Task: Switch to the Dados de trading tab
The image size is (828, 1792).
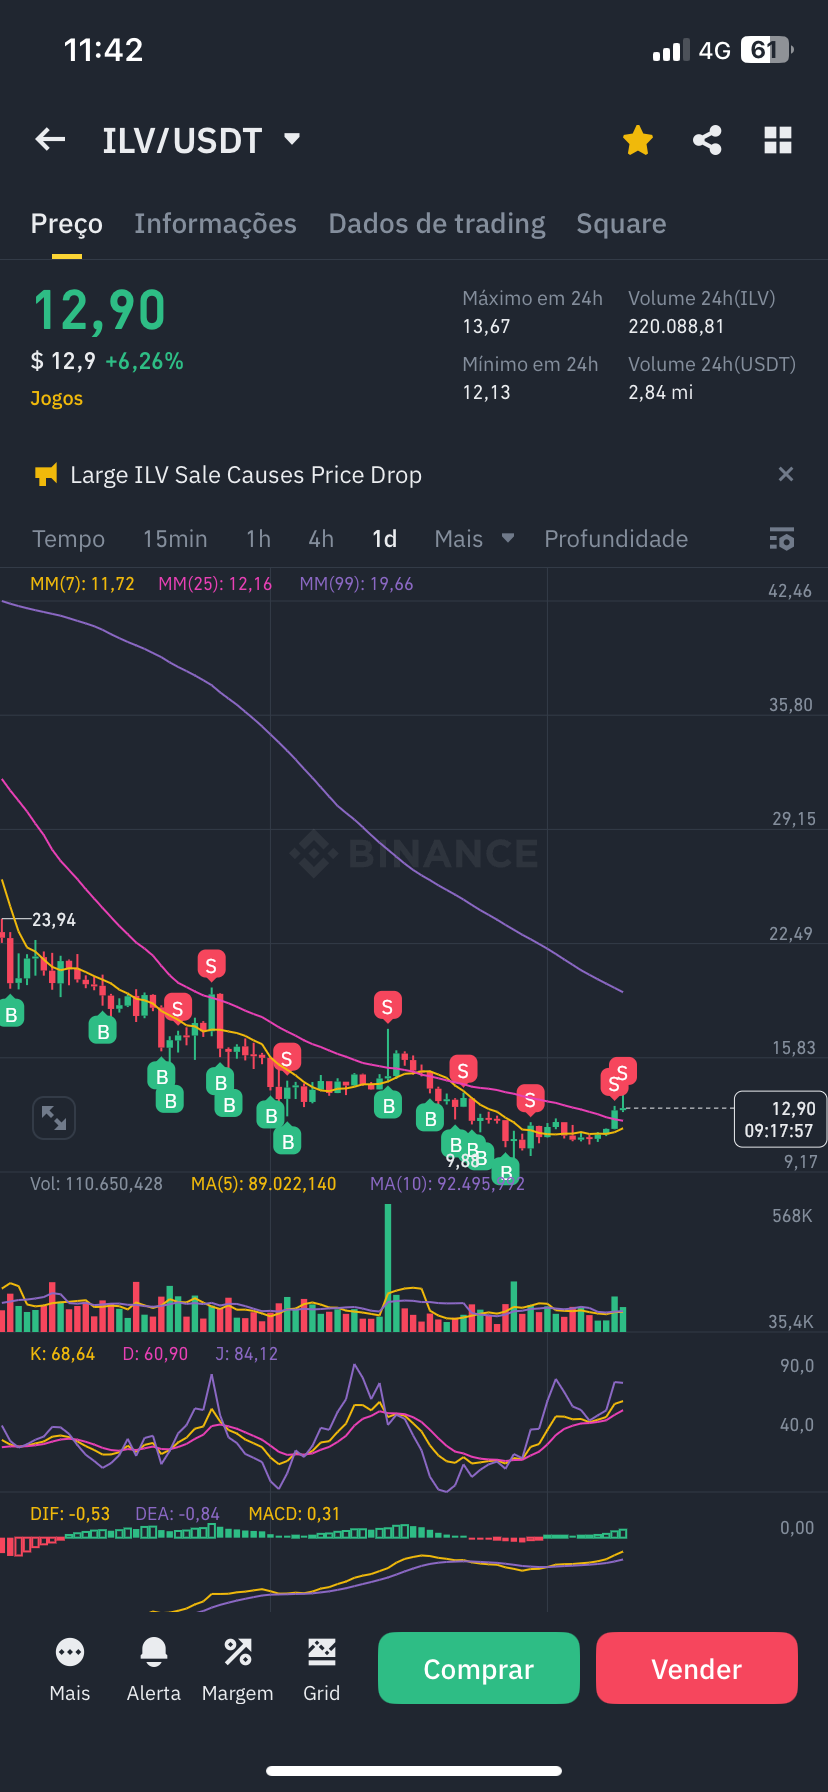Action: (x=437, y=224)
